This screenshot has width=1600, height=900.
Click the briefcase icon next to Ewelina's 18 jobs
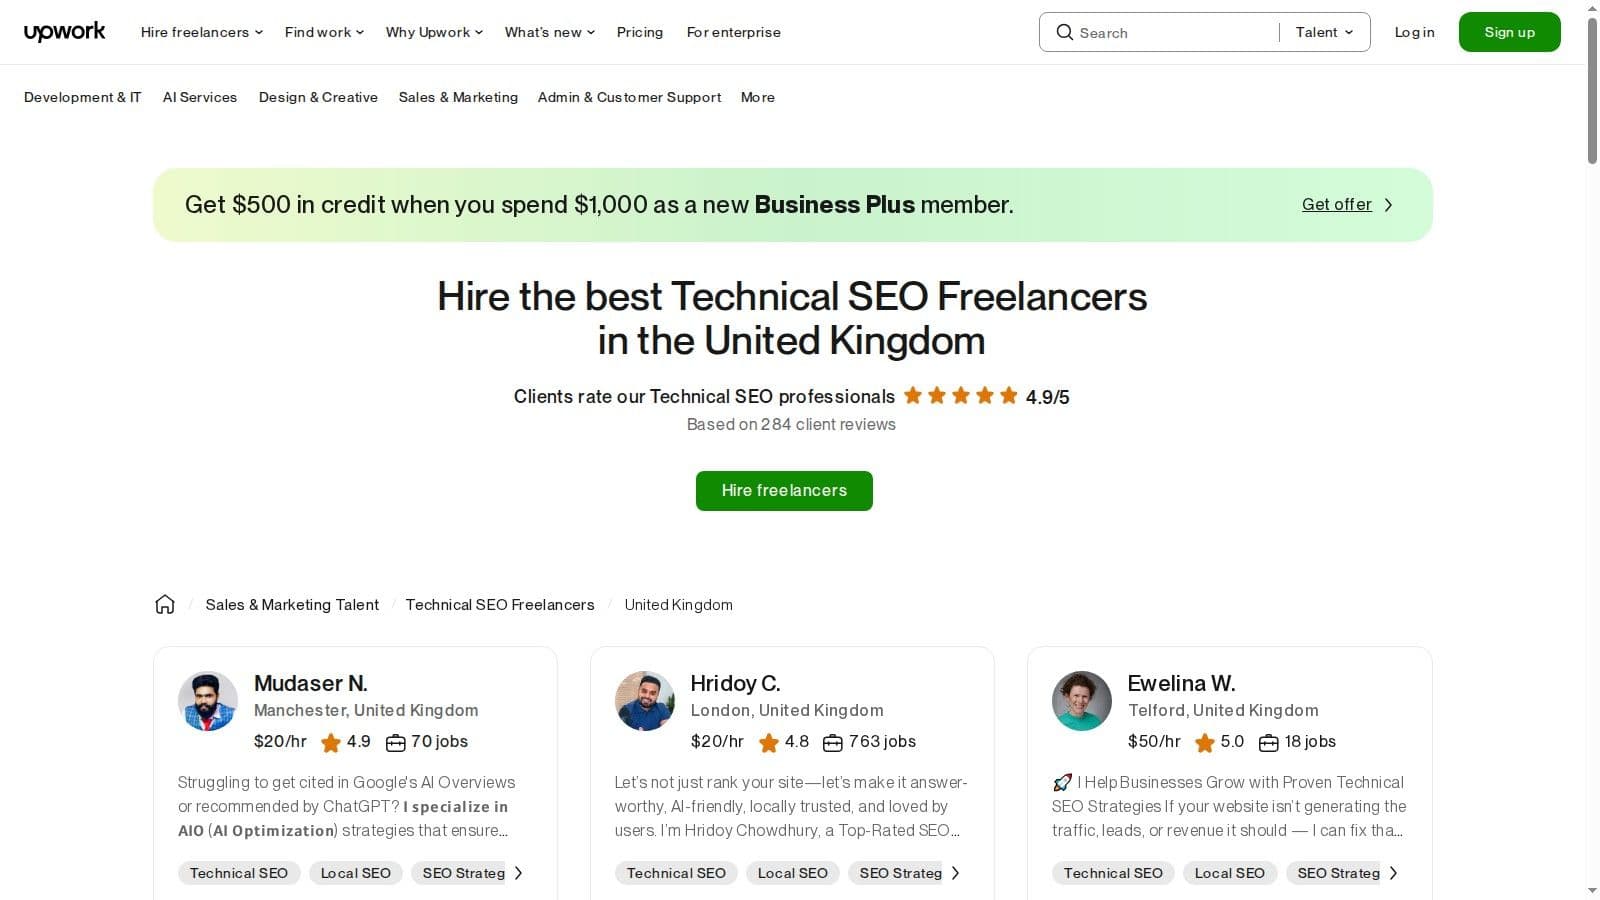click(1268, 742)
